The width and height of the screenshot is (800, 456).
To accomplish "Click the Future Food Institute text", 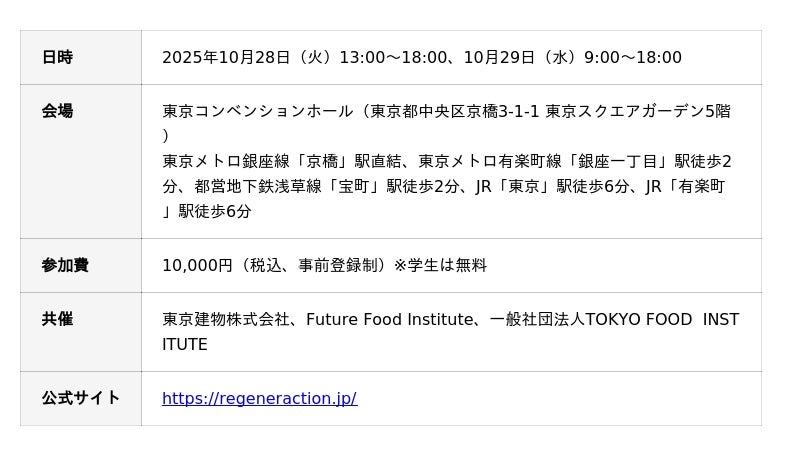I will coord(389,320).
